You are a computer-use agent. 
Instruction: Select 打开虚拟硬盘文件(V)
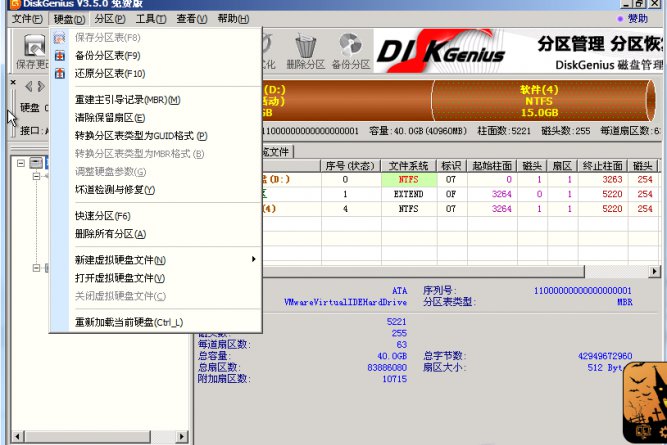click(x=120, y=278)
